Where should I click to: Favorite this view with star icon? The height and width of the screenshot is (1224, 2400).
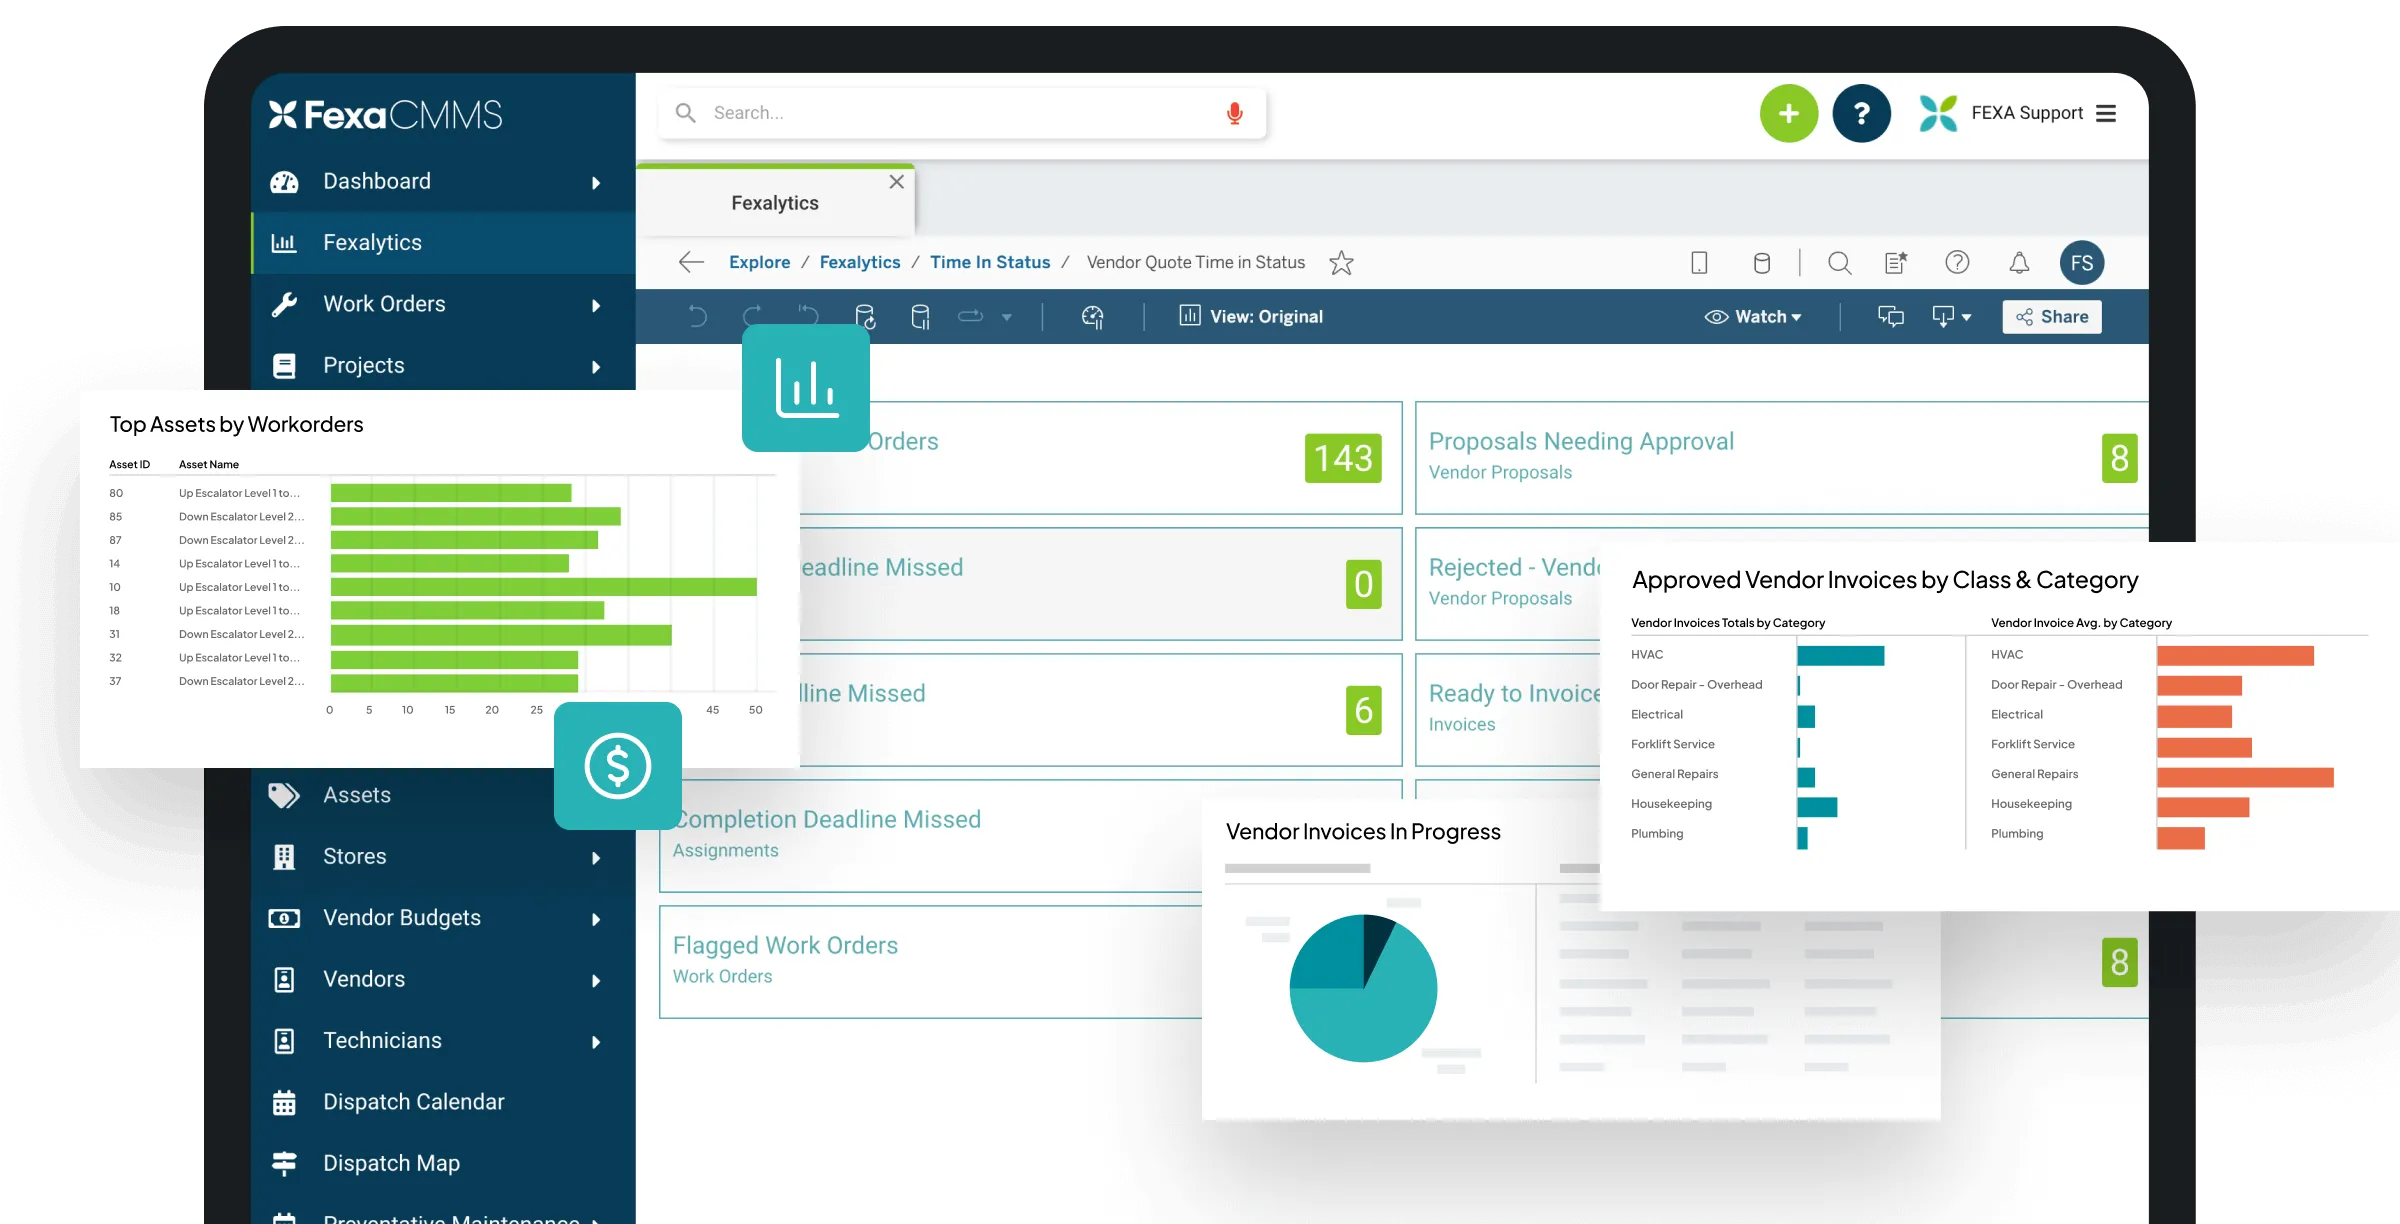(x=1341, y=263)
